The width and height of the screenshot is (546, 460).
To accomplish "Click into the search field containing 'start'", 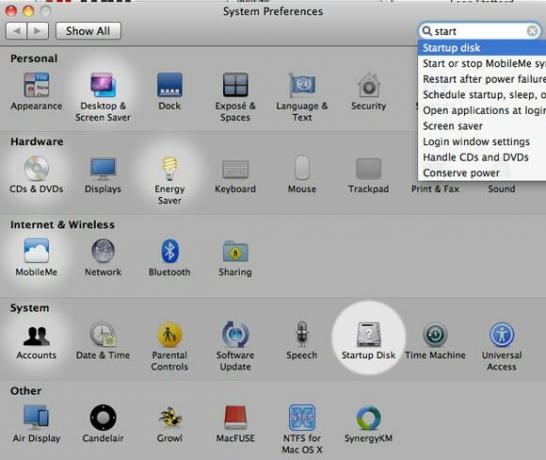I will 479,31.
